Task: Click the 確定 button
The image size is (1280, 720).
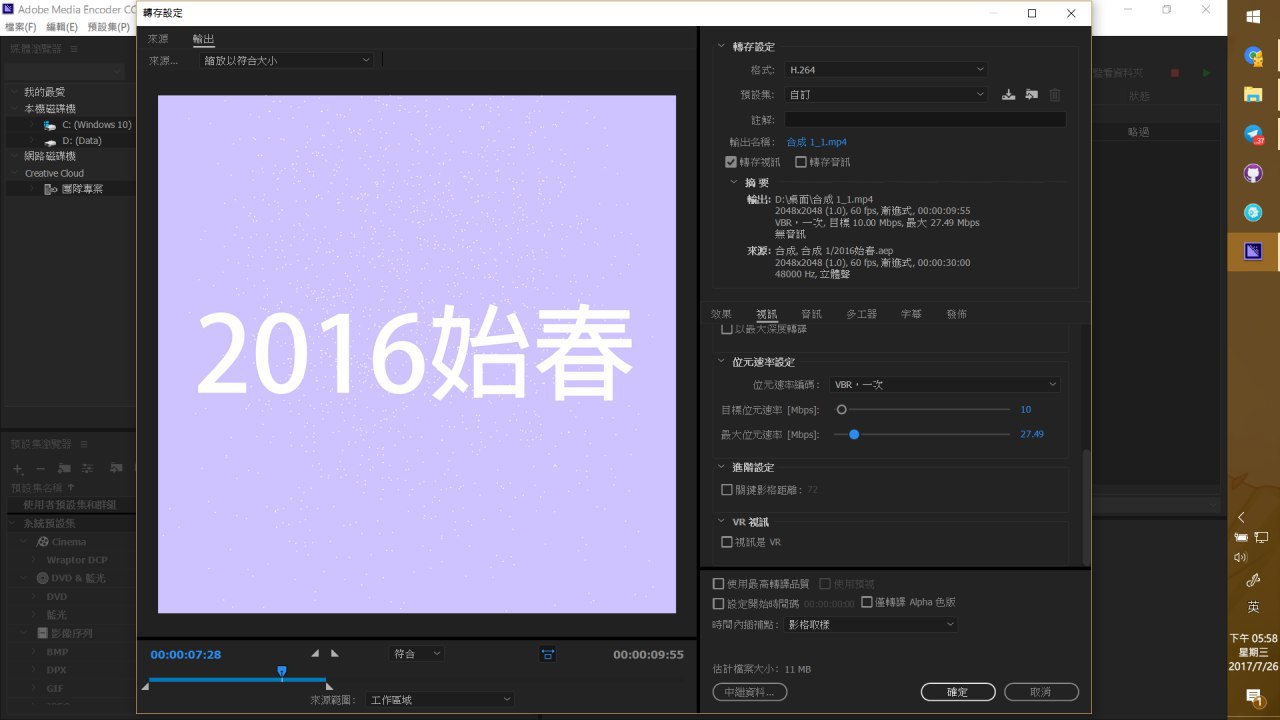Action: (x=957, y=692)
